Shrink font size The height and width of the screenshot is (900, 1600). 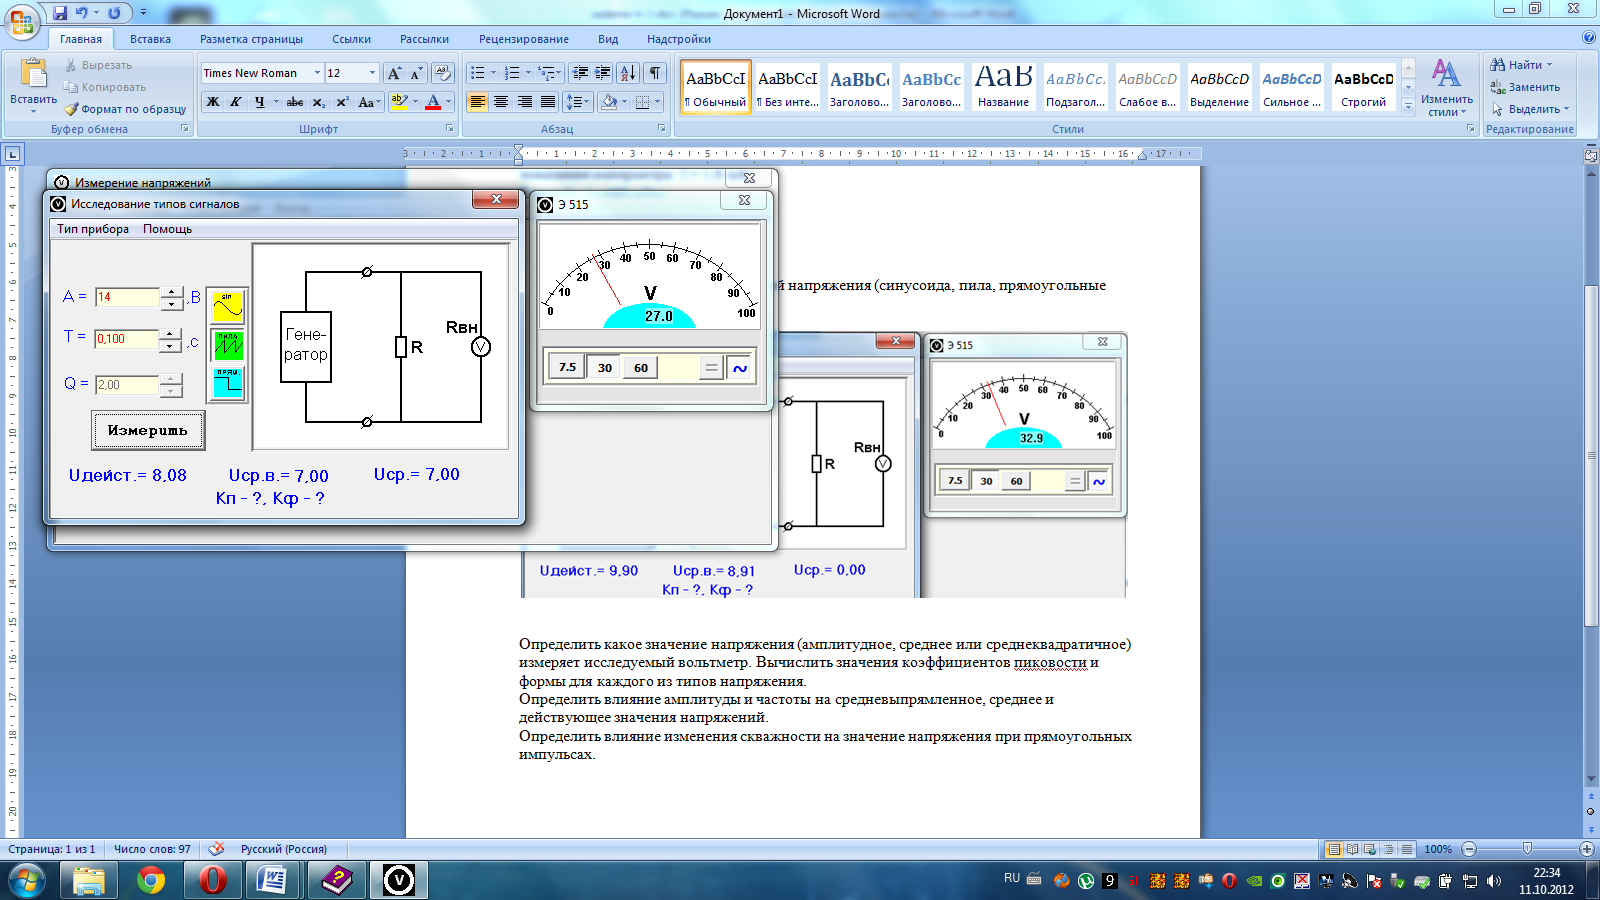(417, 73)
